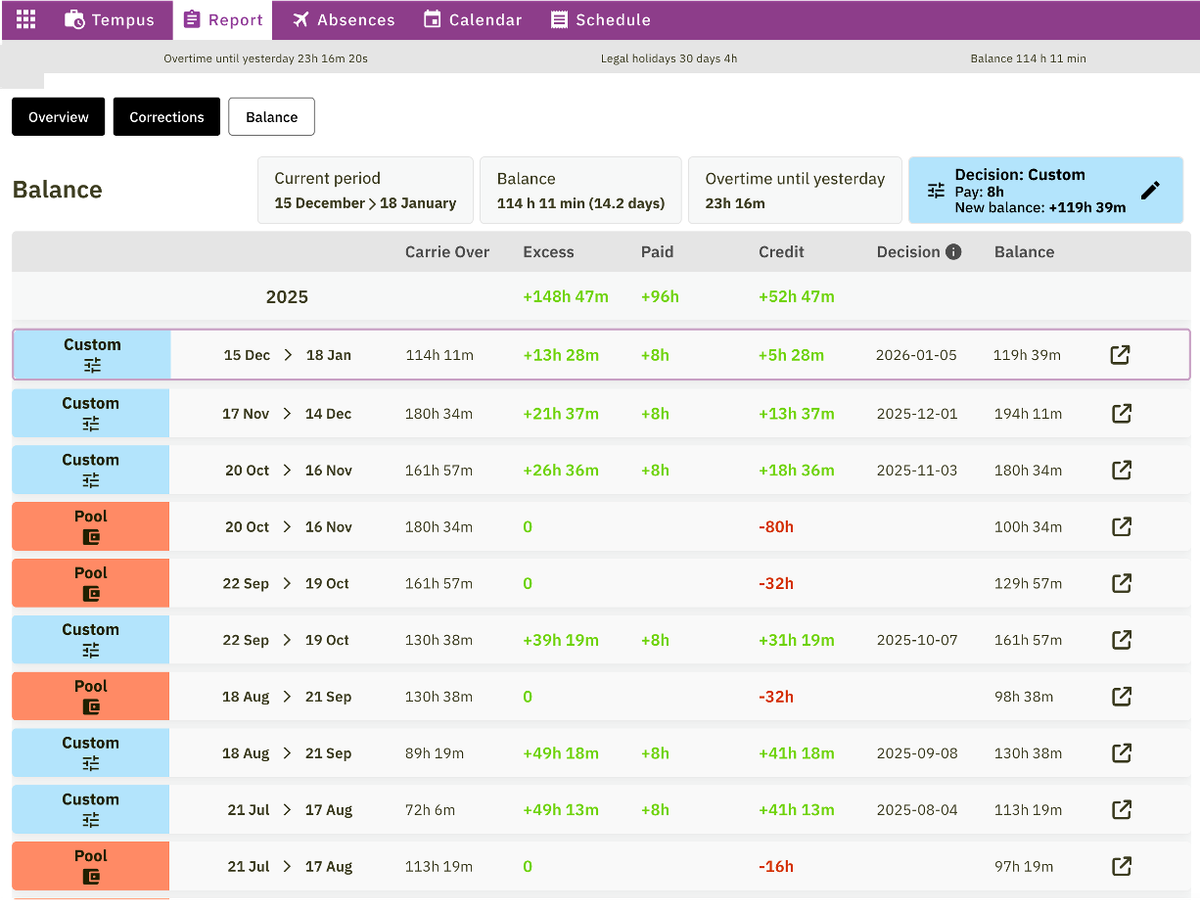Open Pool 21 Jul – 17 Aug details
The width and height of the screenshot is (1200, 900).
[1122, 866]
